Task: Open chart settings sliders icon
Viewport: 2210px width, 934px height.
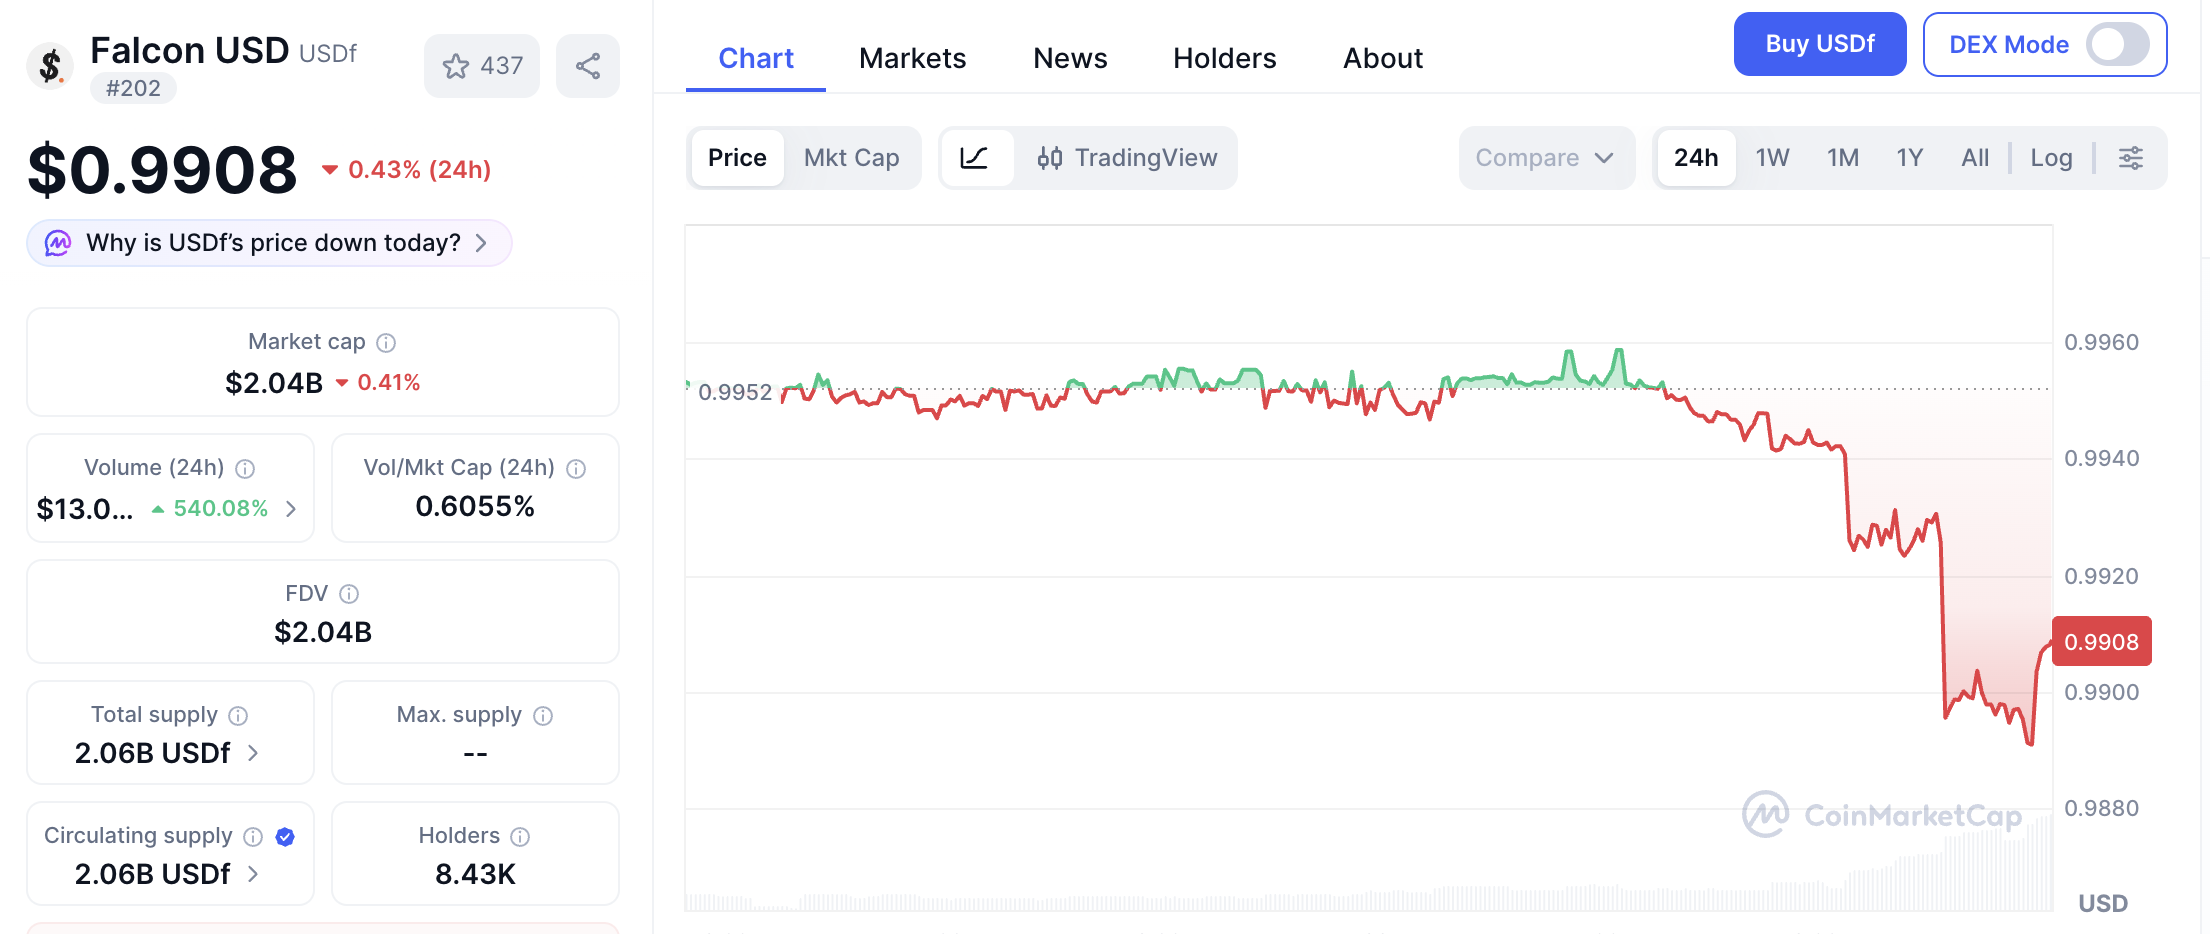Action: (x=2131, y=158)
